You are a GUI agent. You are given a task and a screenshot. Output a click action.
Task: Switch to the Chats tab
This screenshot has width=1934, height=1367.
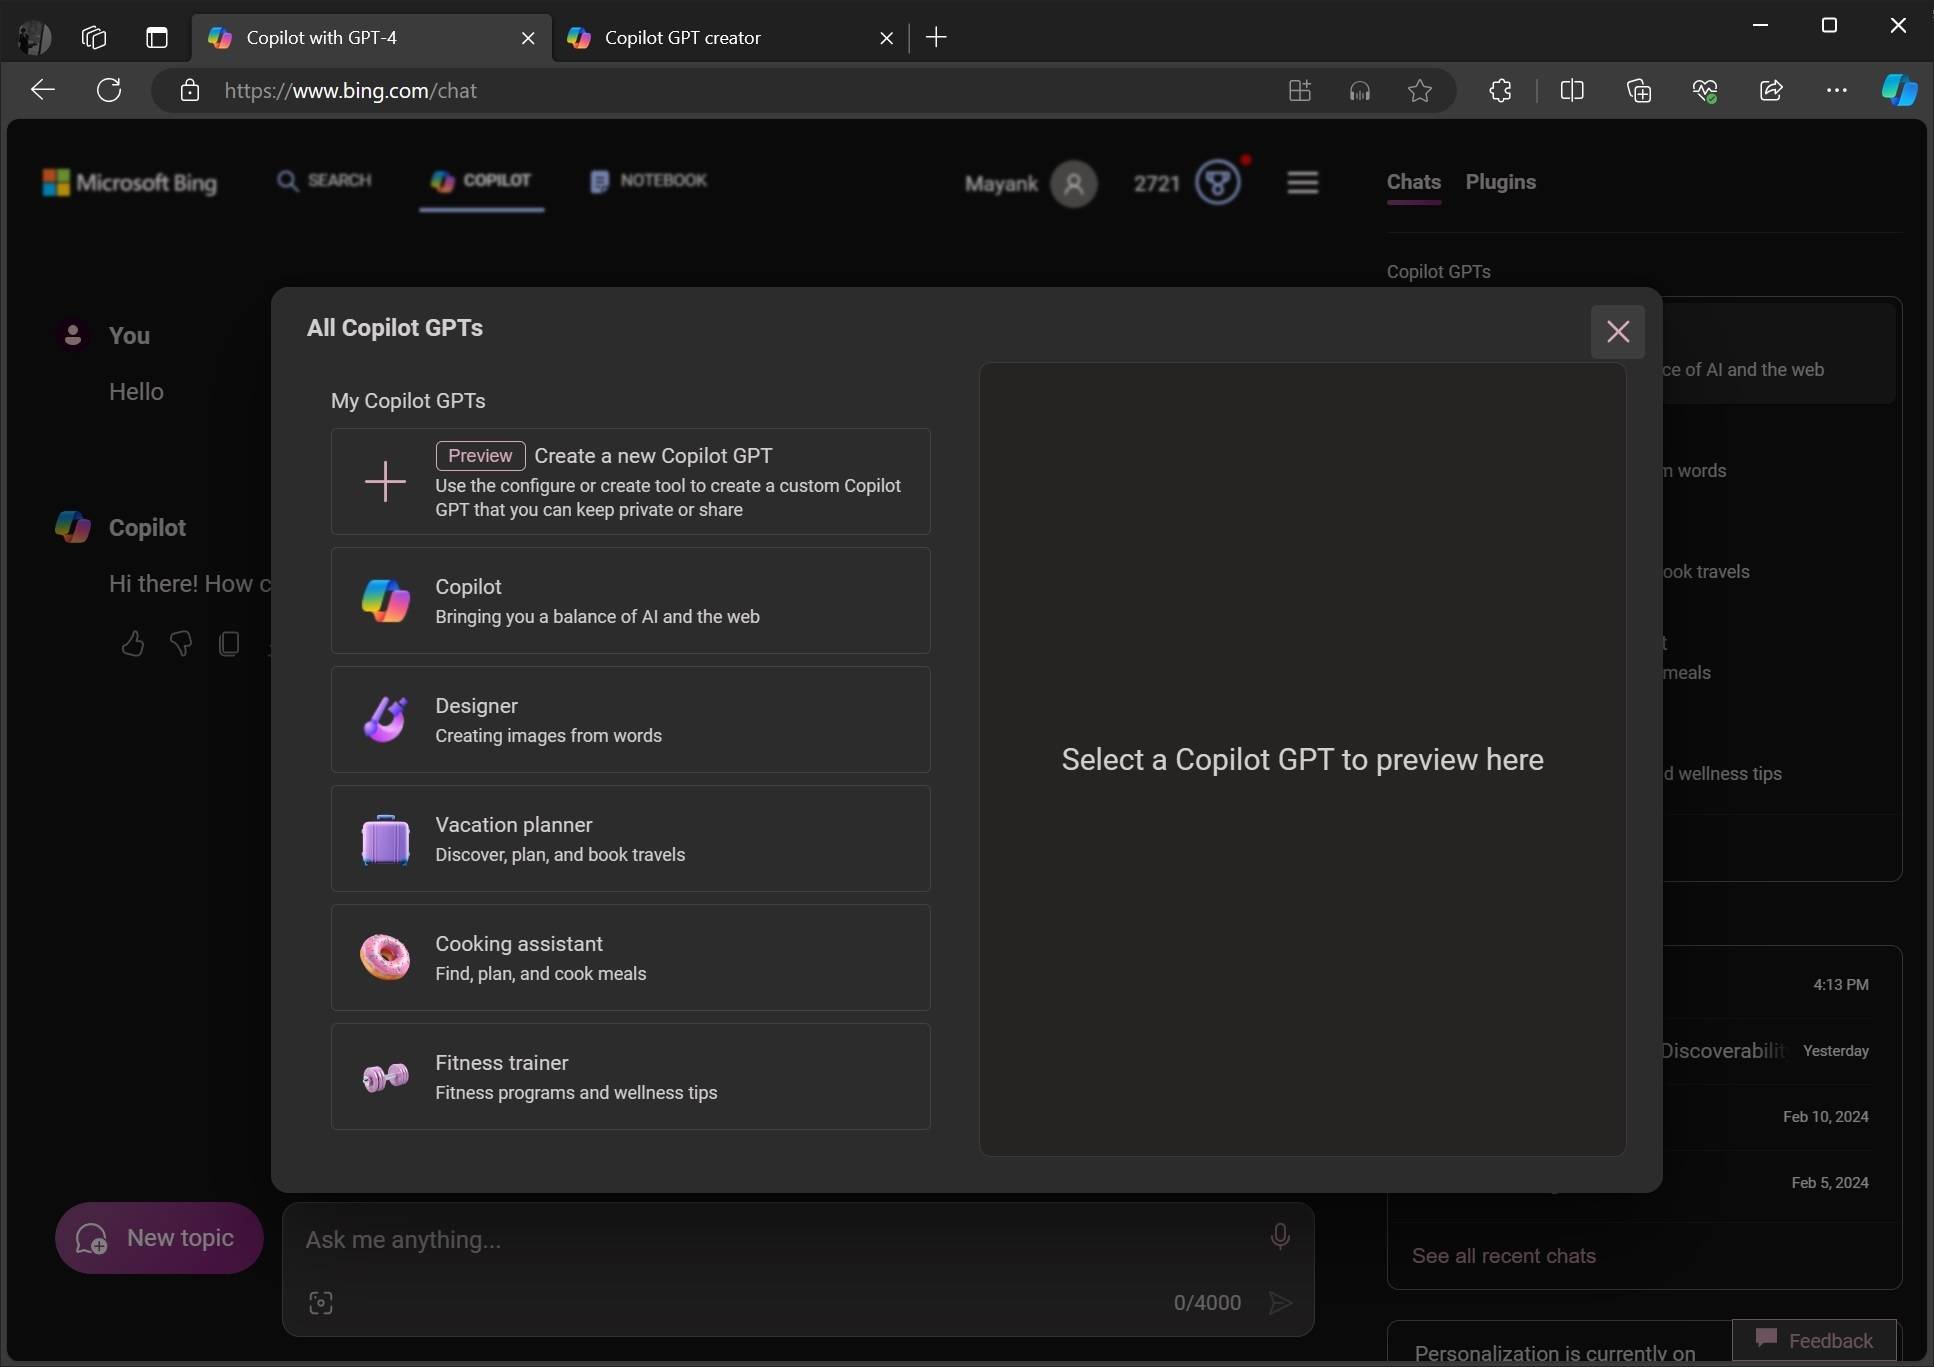tap(1413, 182)
